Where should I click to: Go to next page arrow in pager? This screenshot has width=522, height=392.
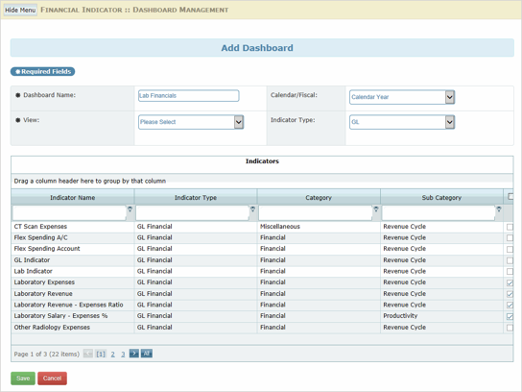tap(134, 353)
